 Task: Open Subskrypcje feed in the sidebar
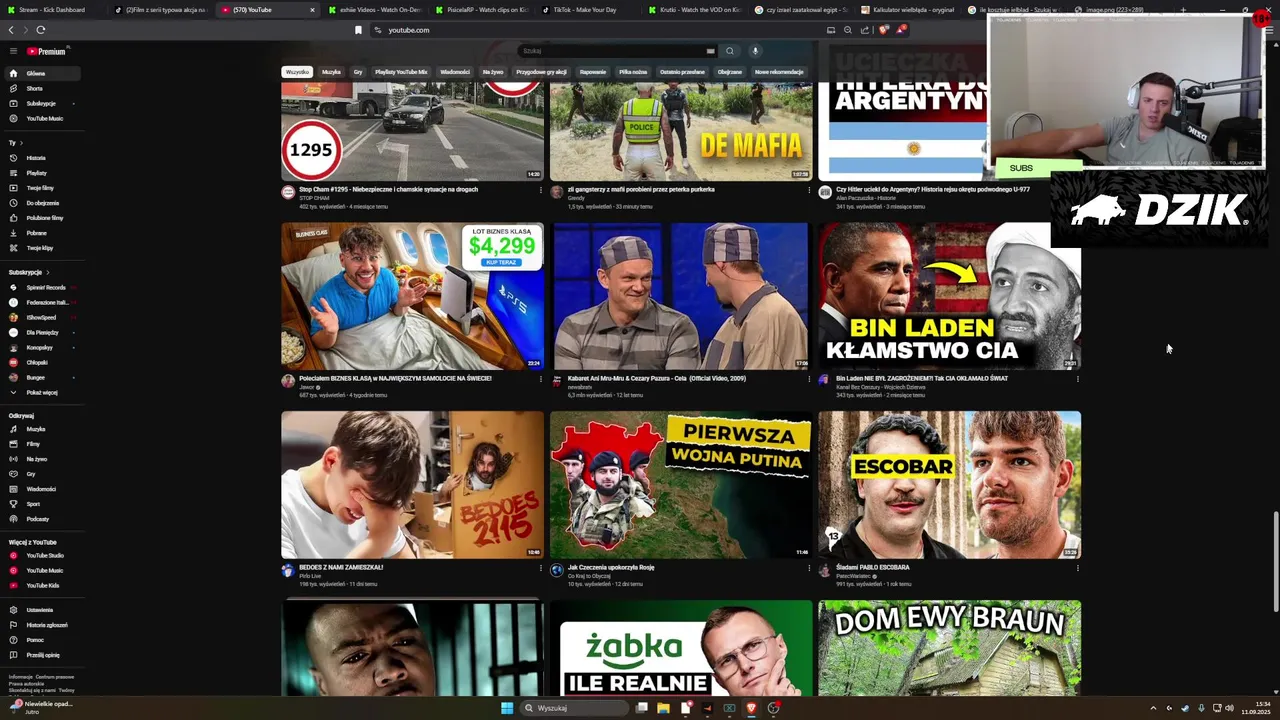(x=41, y=103)
